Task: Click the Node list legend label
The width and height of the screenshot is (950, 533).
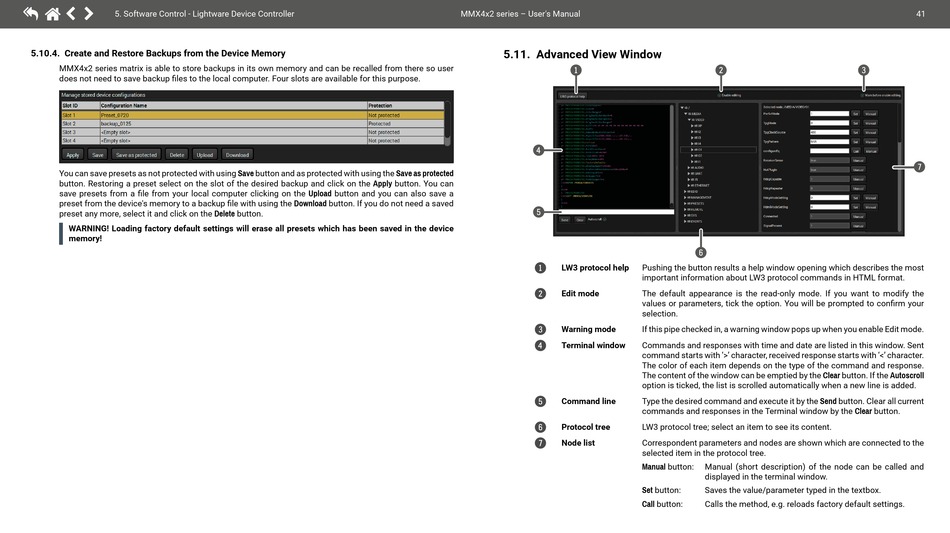Action: (578, 443)
